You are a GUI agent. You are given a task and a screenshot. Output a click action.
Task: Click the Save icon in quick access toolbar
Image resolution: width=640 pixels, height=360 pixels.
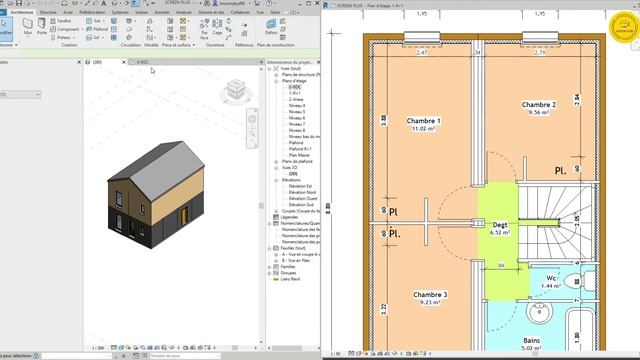(19, 3)
